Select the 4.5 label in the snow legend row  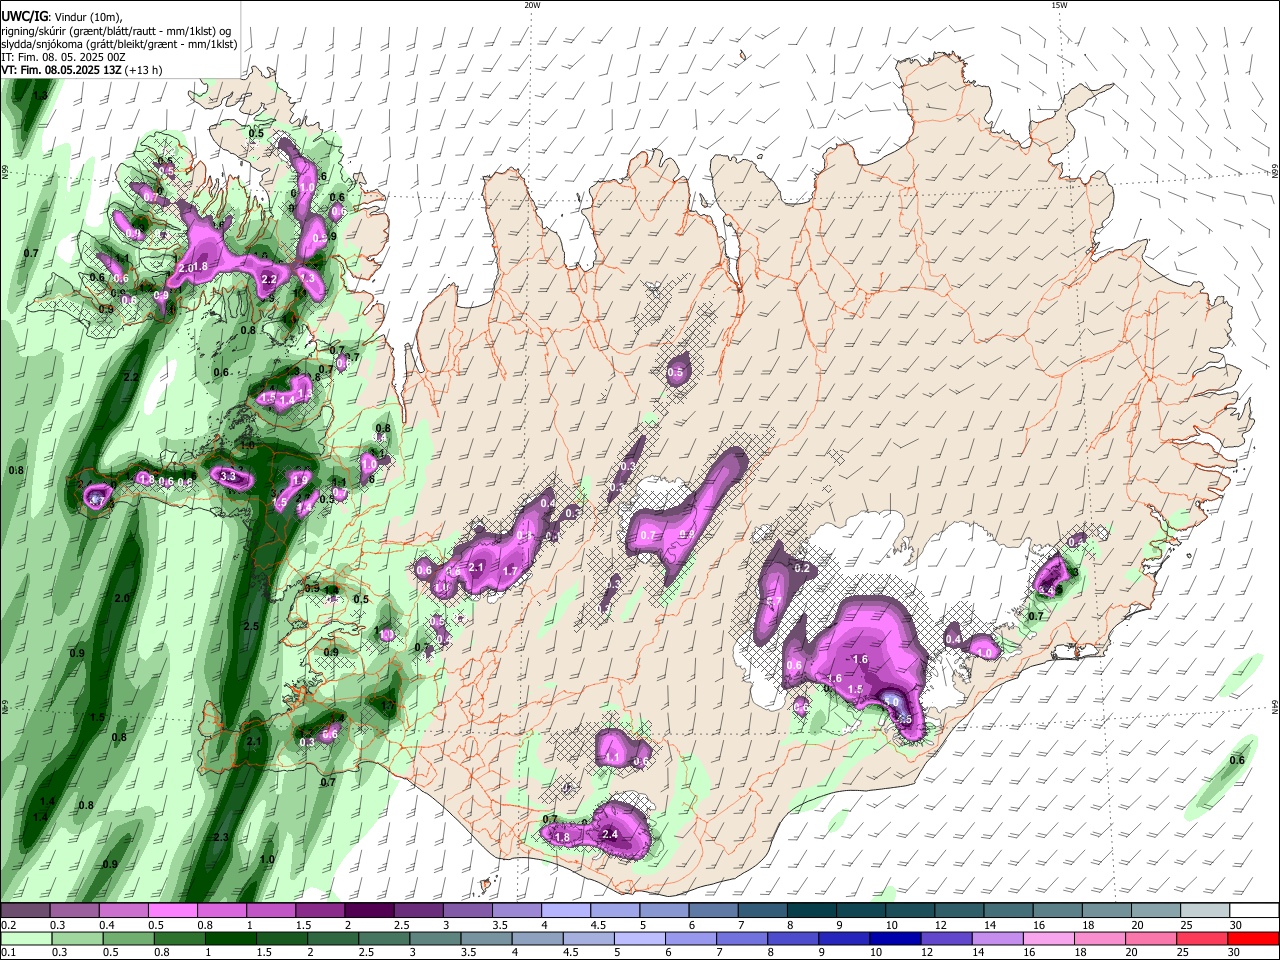(x=598, y=925)
